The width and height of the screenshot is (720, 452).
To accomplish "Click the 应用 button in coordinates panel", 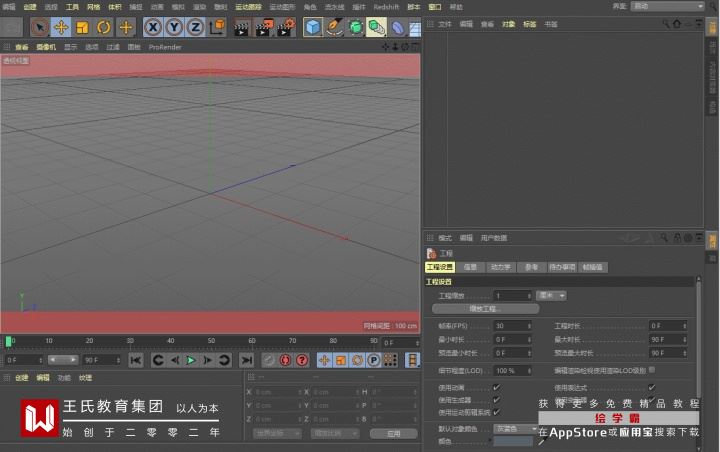I will pyautogui.click(x=394, y=433).
